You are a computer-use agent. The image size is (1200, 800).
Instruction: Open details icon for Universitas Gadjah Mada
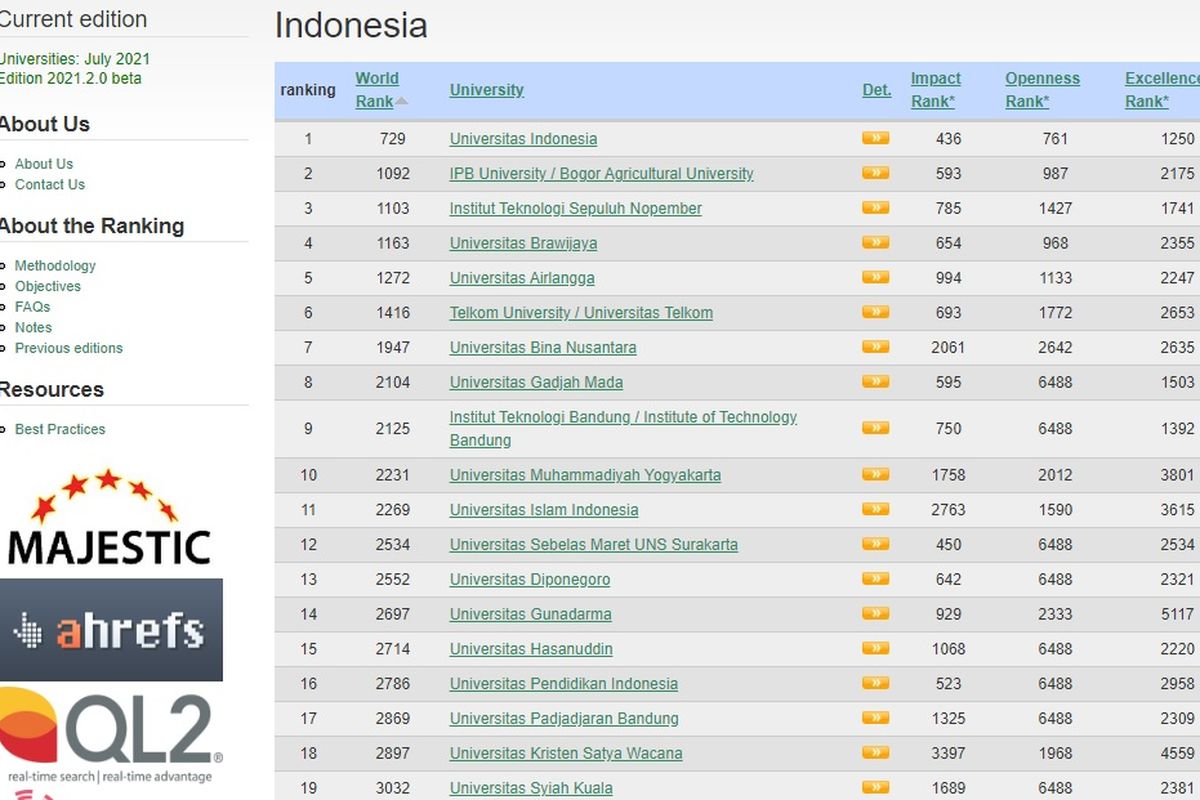tap(875, 381)
